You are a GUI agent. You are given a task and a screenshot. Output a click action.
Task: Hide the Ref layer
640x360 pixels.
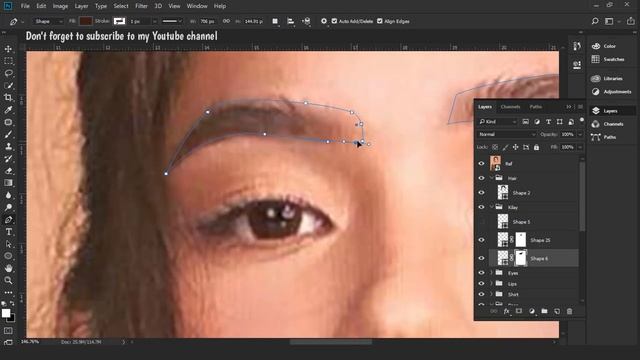[481, 164]
